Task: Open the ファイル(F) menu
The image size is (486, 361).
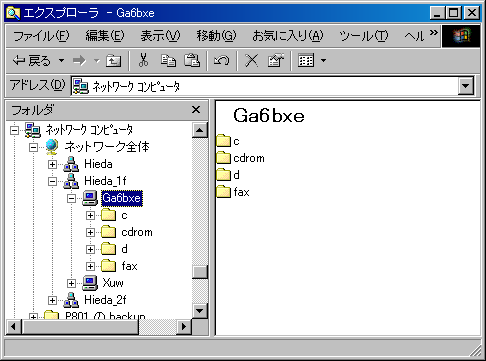Action: (x=41, y=35)
